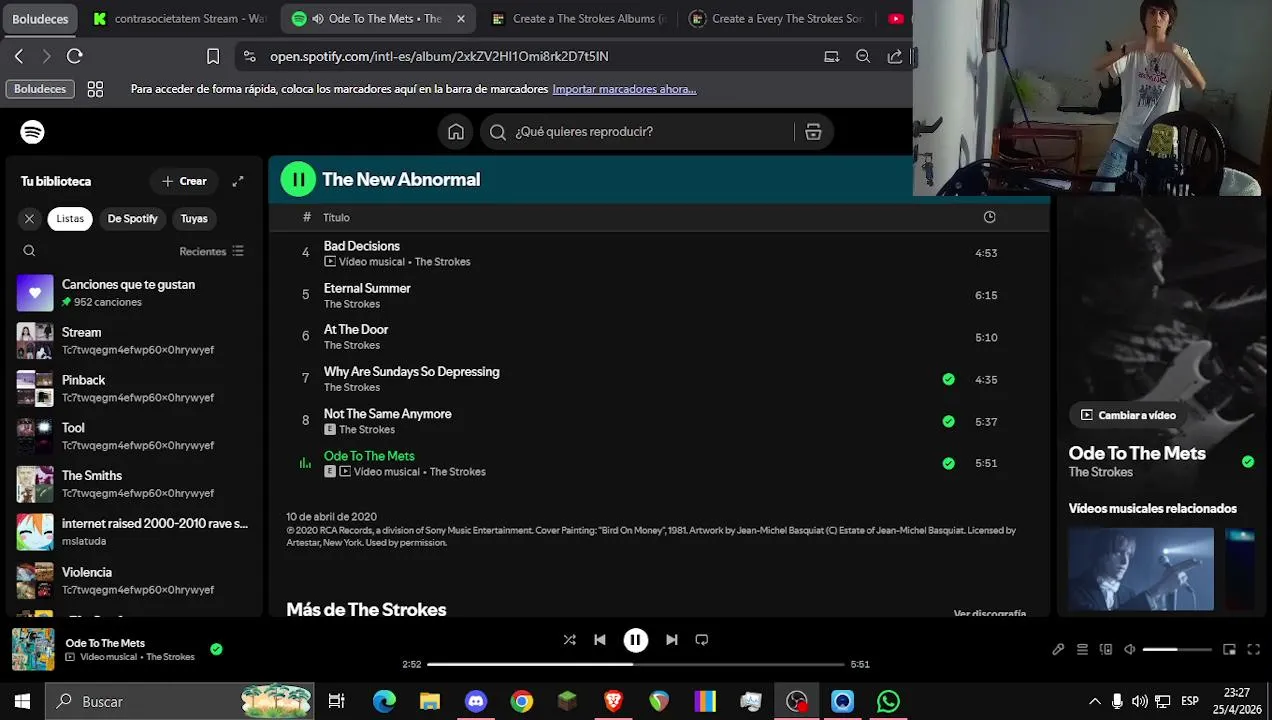Viewport: 1272px width, 720px height.
Task: Switch to Create a Every The Strokes Songs tab
Action: tap(777, 18)
